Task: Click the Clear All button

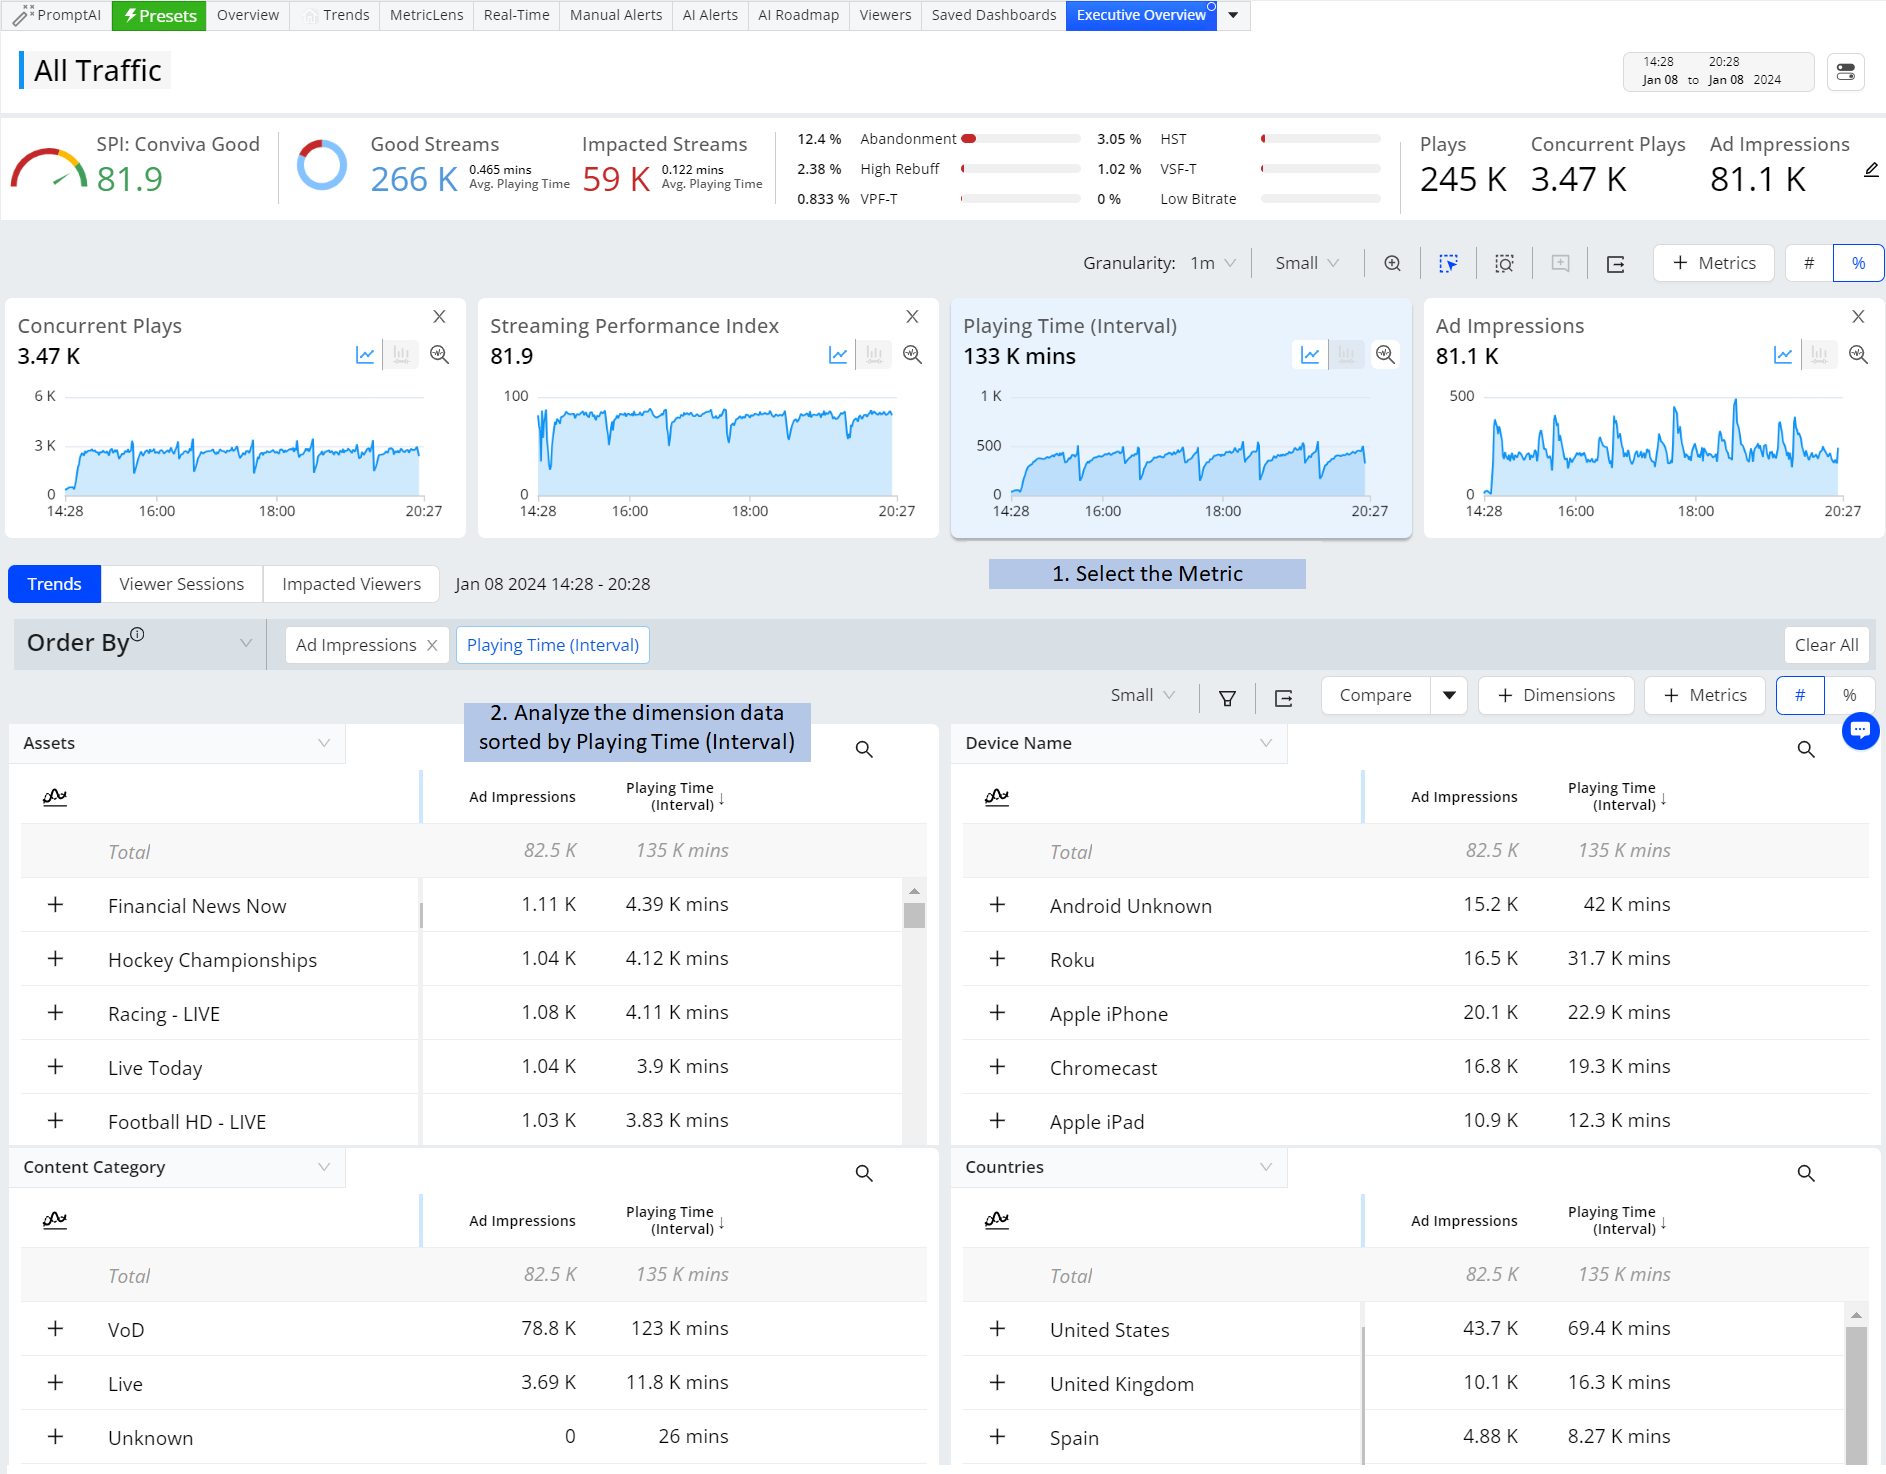Action: [1826, 645]
